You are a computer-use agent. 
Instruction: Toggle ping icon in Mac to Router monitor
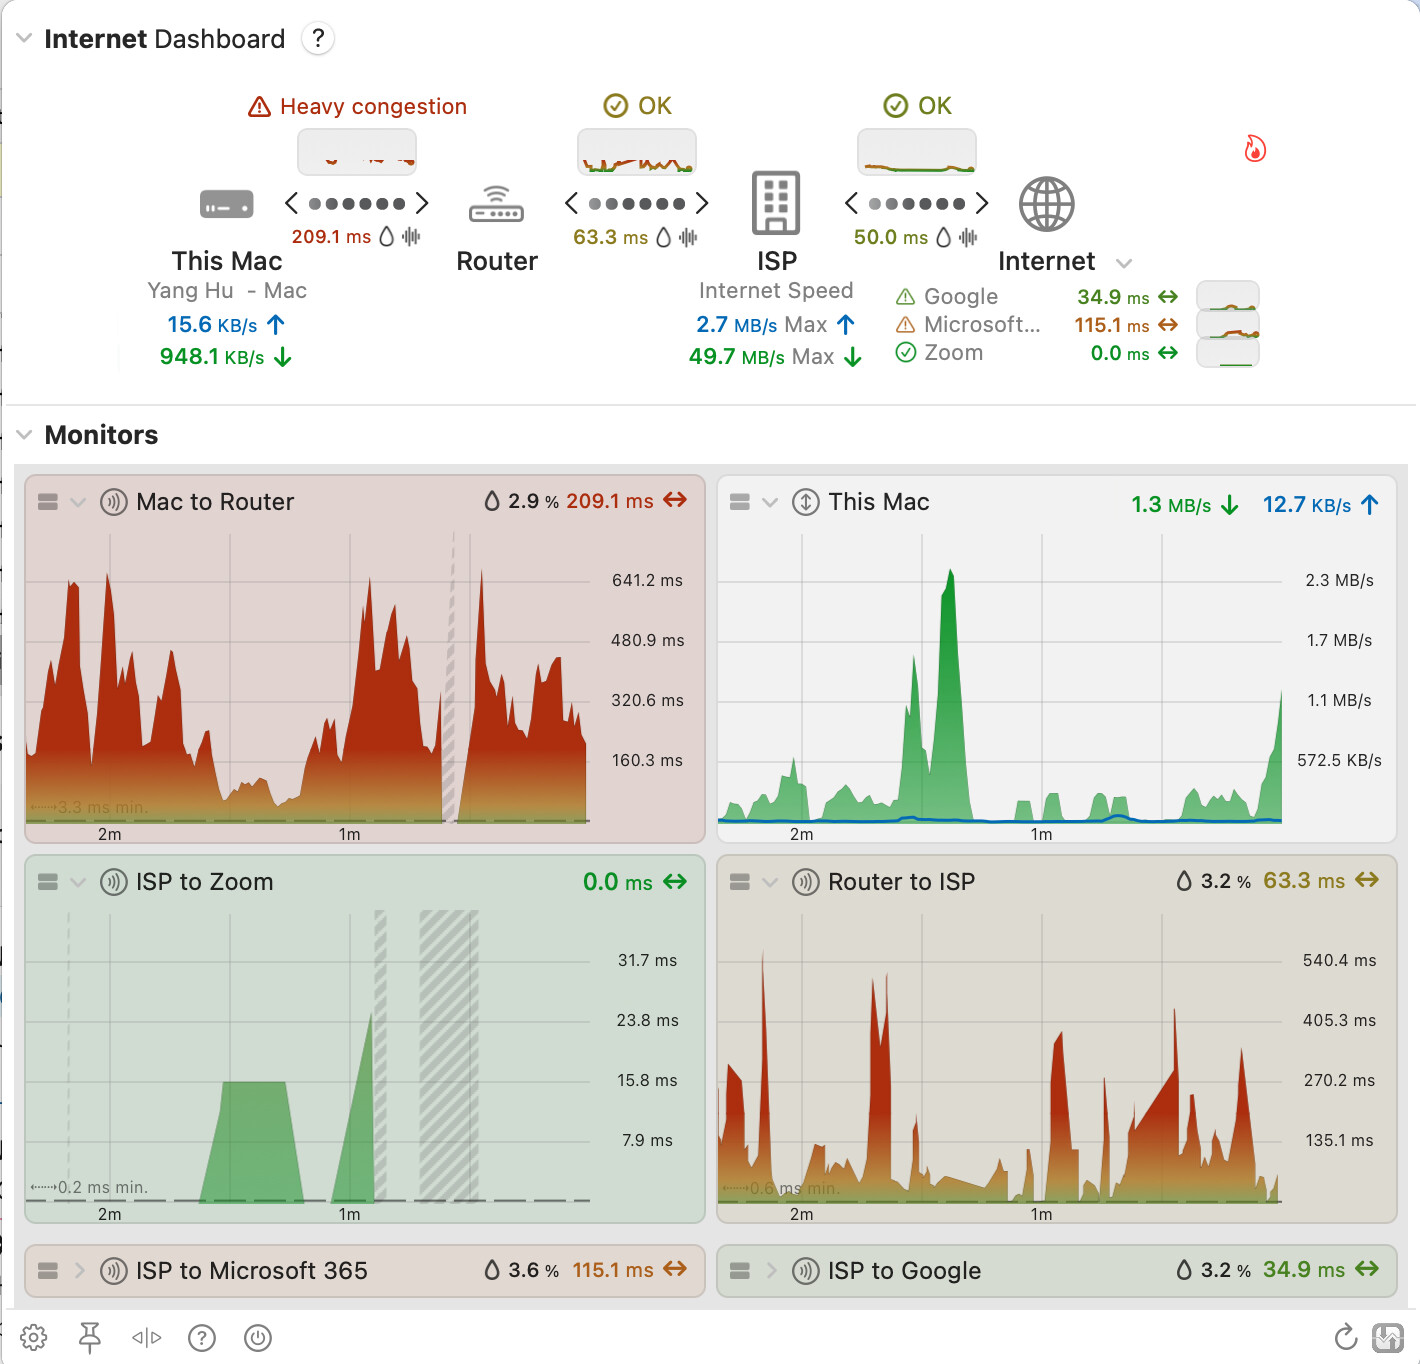click(x=114, y=502)
